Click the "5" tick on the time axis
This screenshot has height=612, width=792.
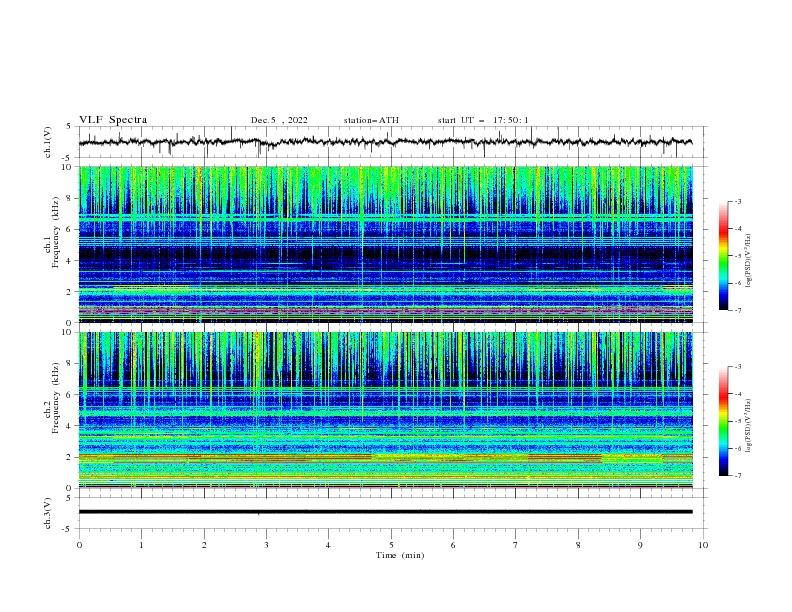(391, 545)
